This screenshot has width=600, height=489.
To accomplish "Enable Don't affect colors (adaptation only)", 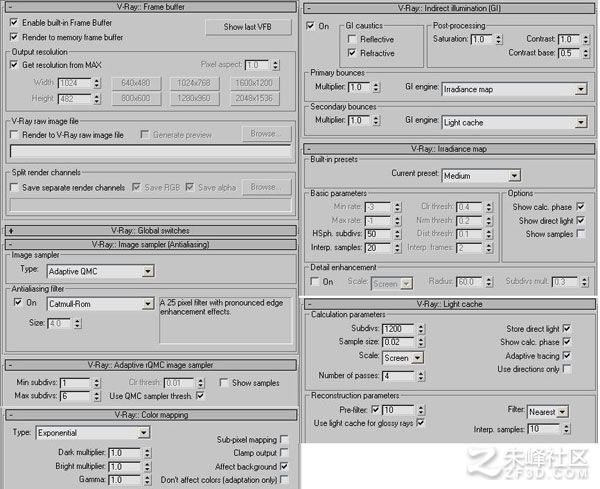I will coord(284,479).
